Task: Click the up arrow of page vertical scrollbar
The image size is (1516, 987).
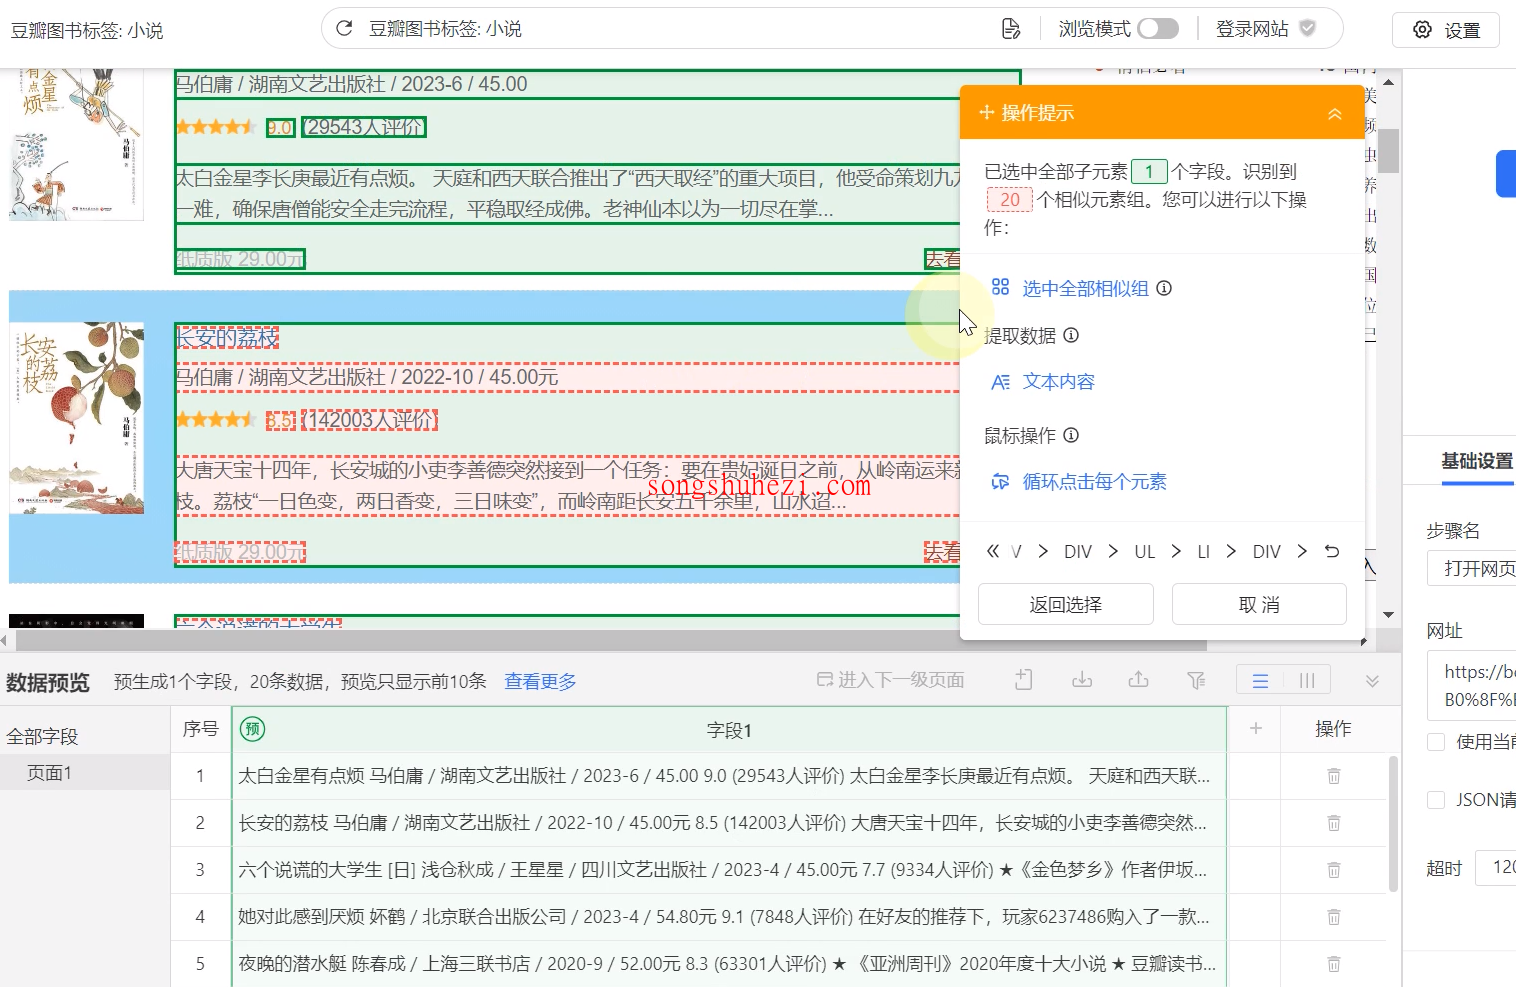Action: pos(1388,82)
